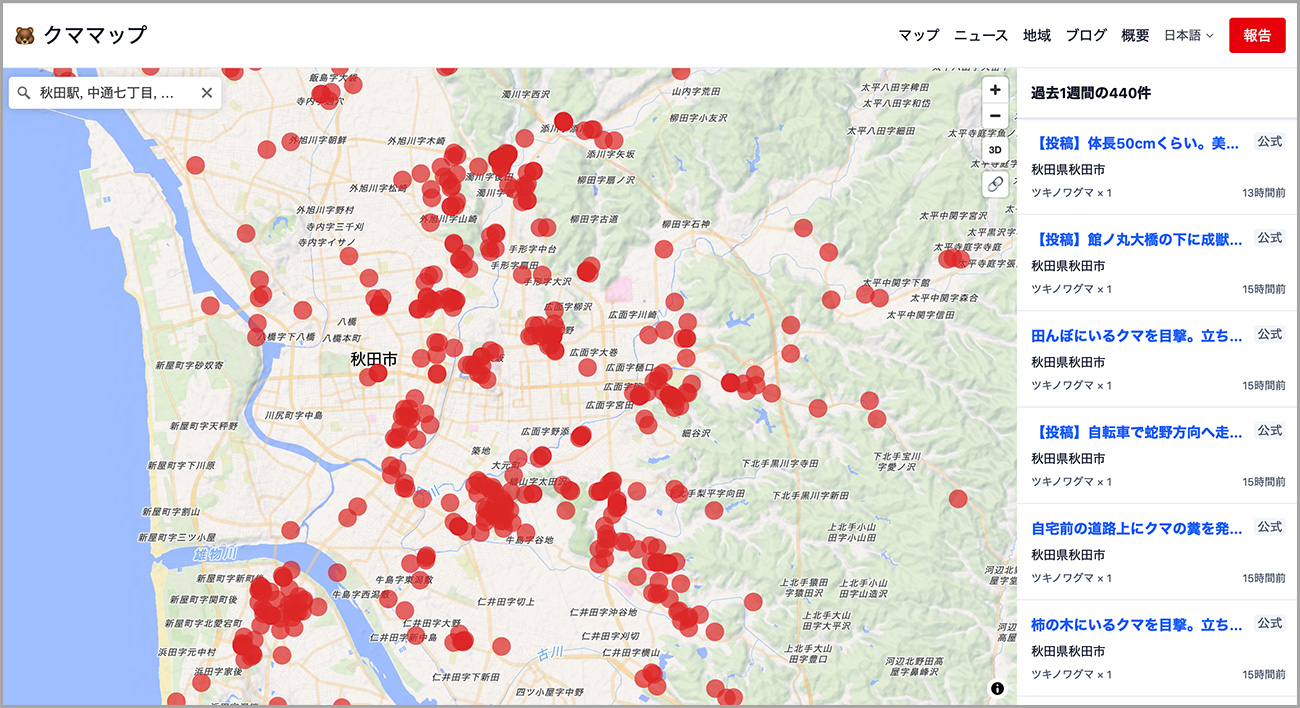Image resolution: width=1300 pixels, height=708 pixels.
Task: Open the 日本語 language dropdown
Action: [x=1188, y=35]
